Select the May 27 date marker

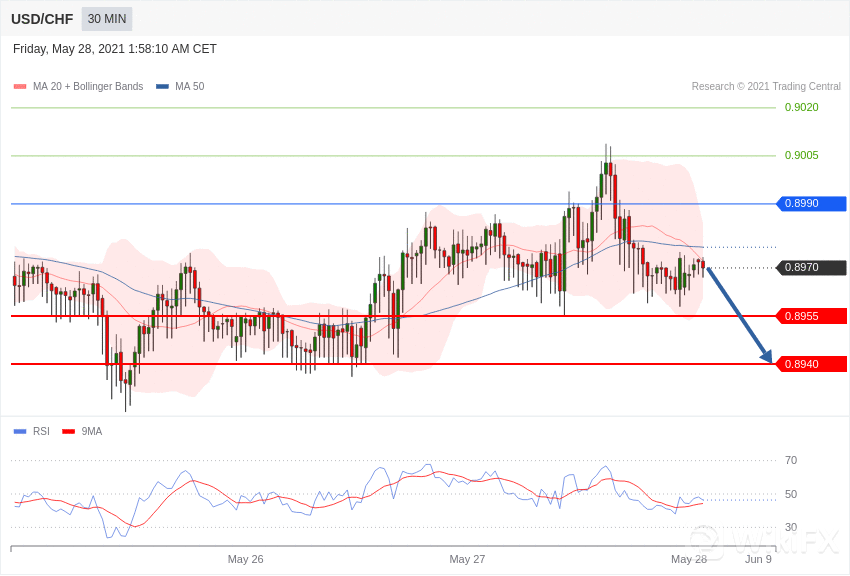pyautogui.click(x=467, y=559)
